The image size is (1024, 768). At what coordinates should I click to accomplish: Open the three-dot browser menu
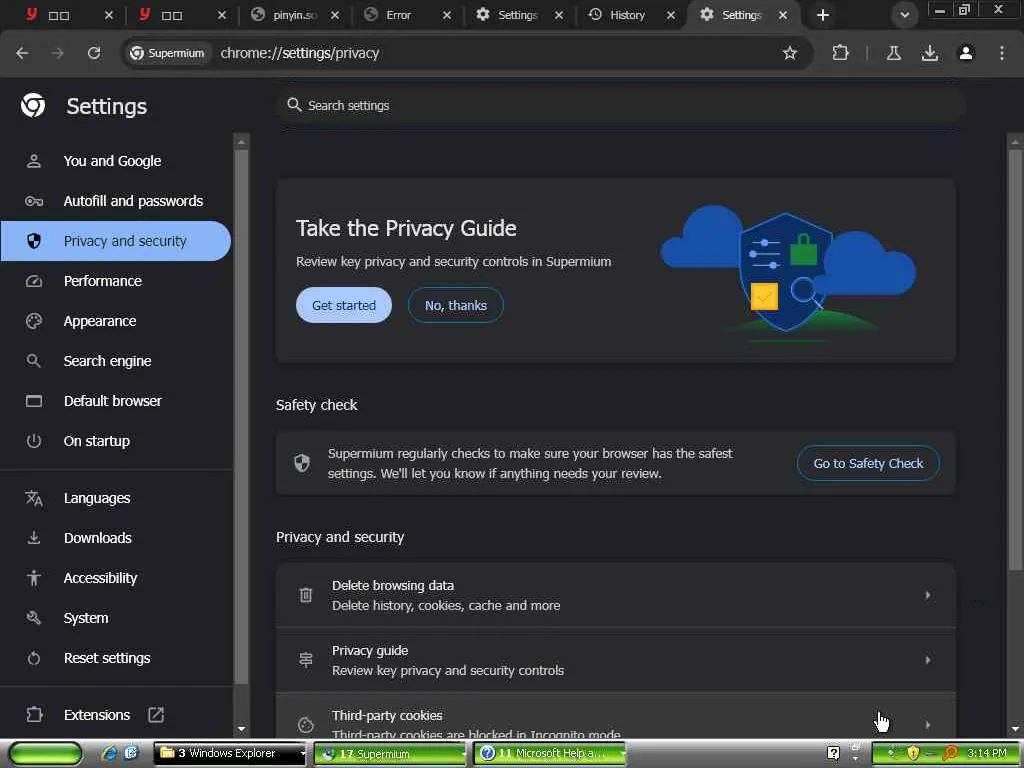[x=1002, y=53]
